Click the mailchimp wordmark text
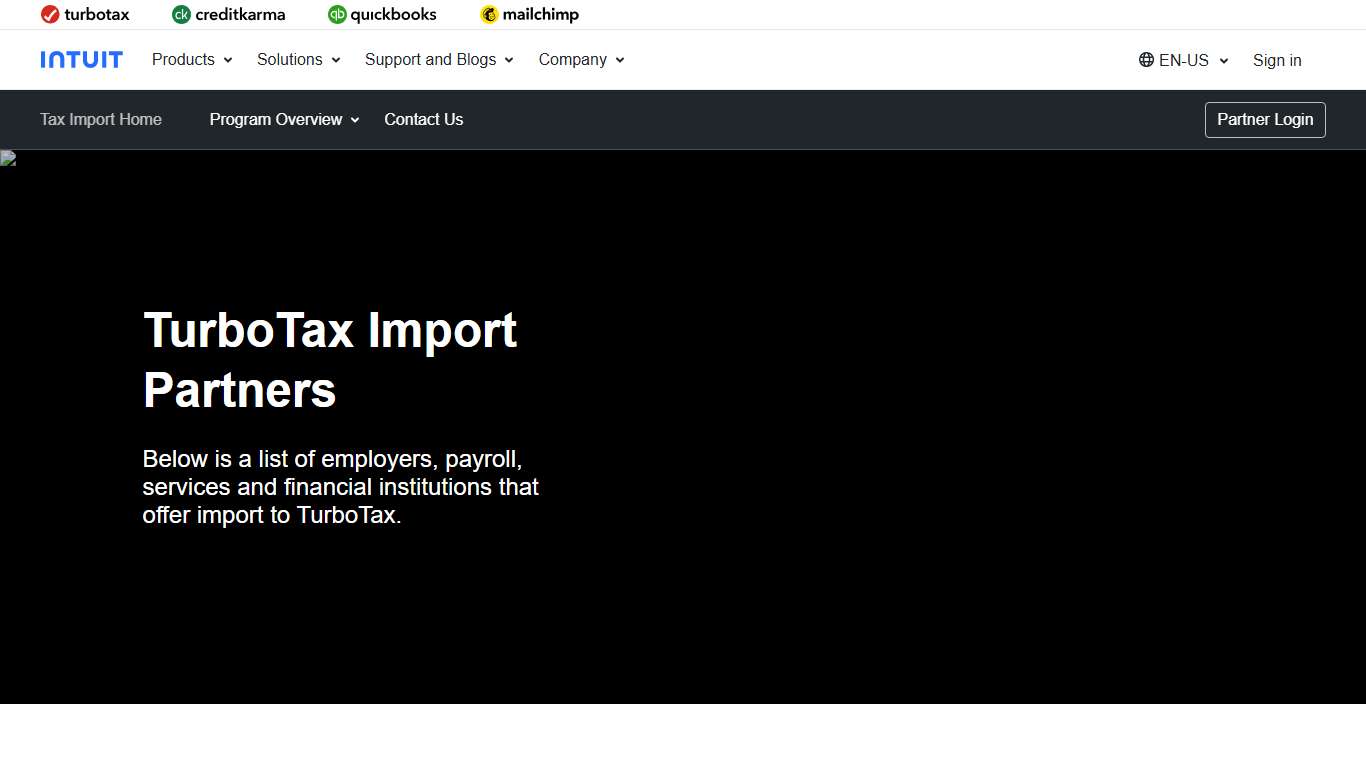 coord(540,14)
